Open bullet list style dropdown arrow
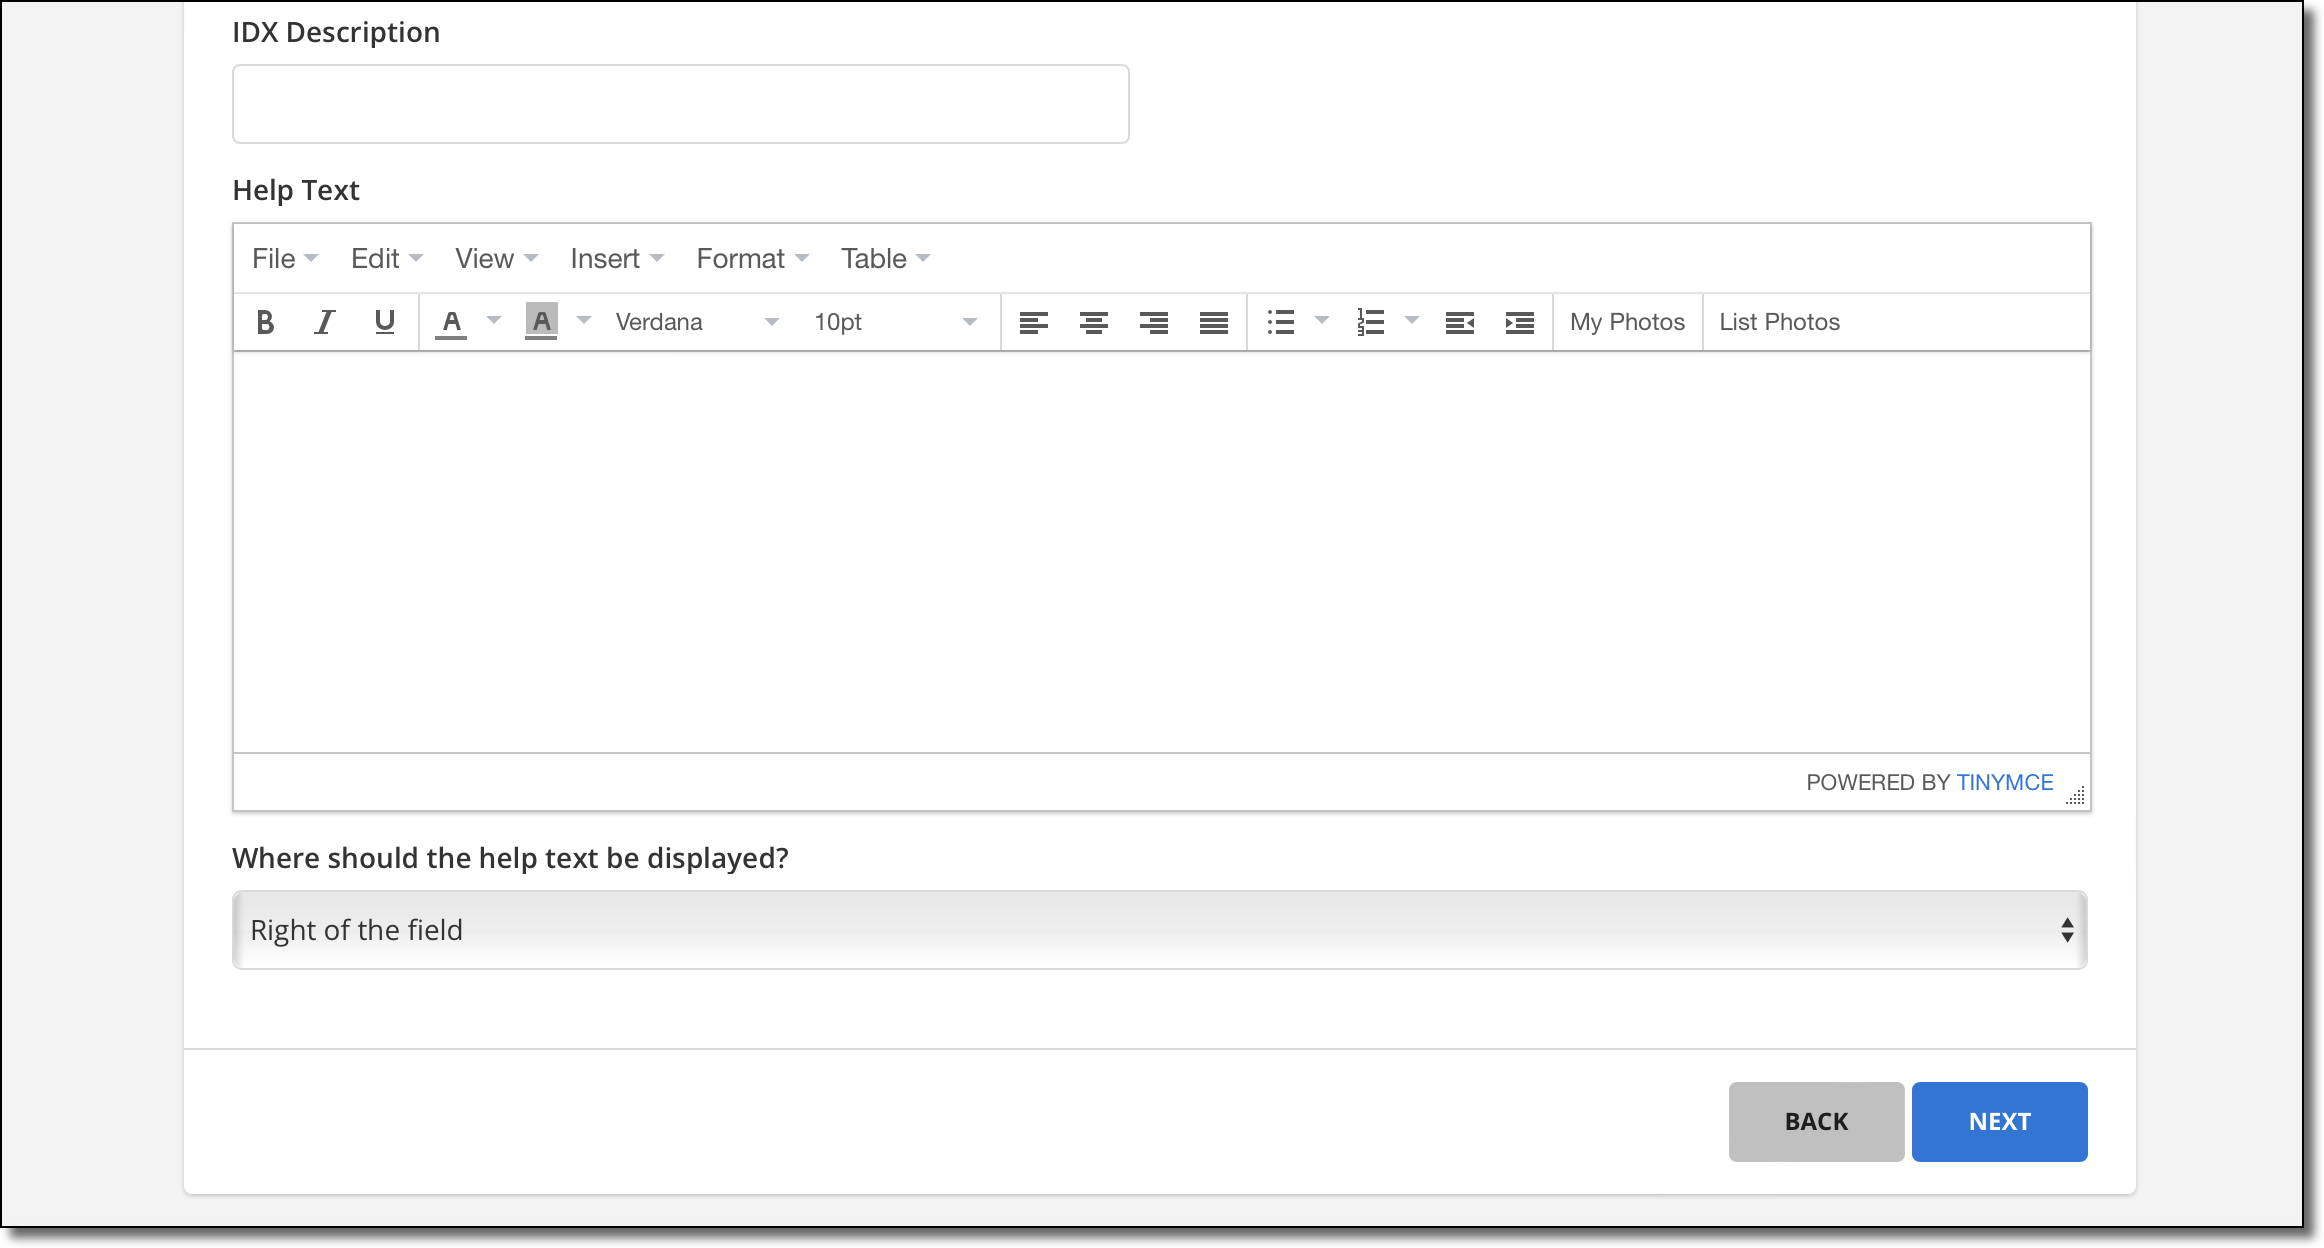This screenshot has height=1248, width=2324. 1322,321
